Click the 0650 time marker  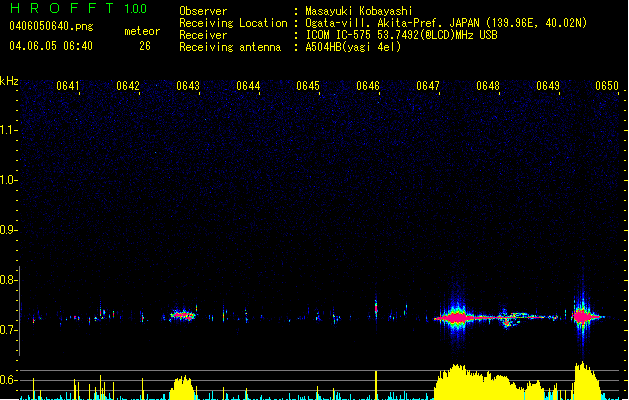coord(607,86)
